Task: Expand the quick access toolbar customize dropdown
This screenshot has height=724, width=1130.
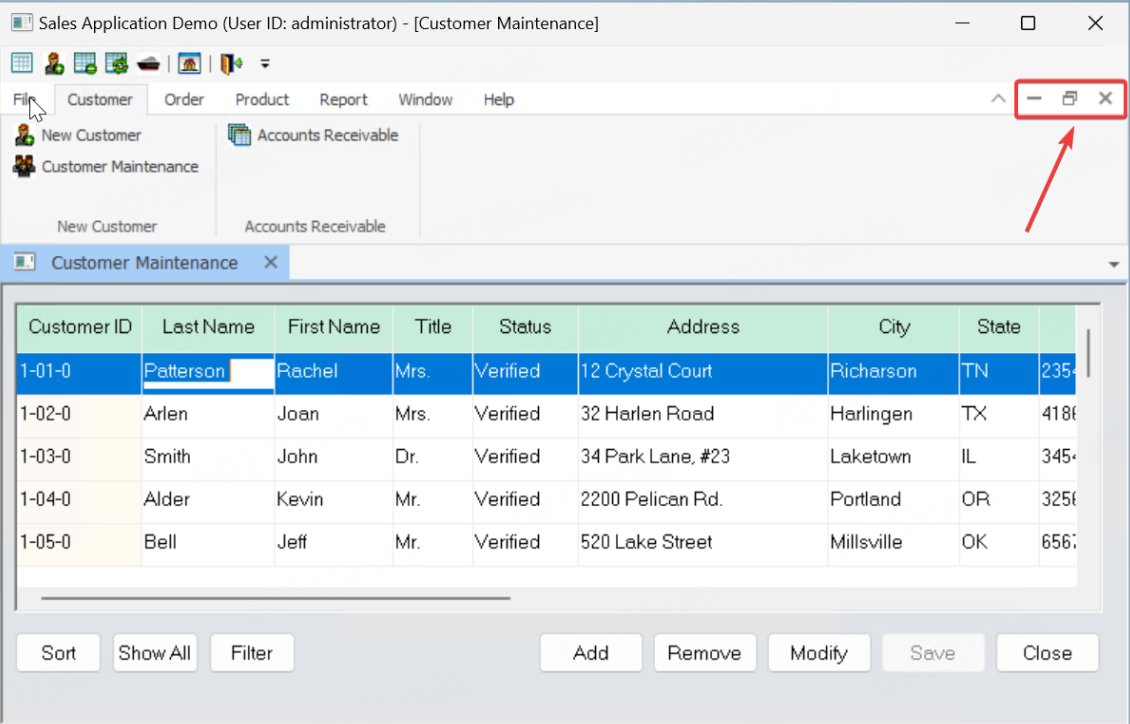Action: pos(265,64)
